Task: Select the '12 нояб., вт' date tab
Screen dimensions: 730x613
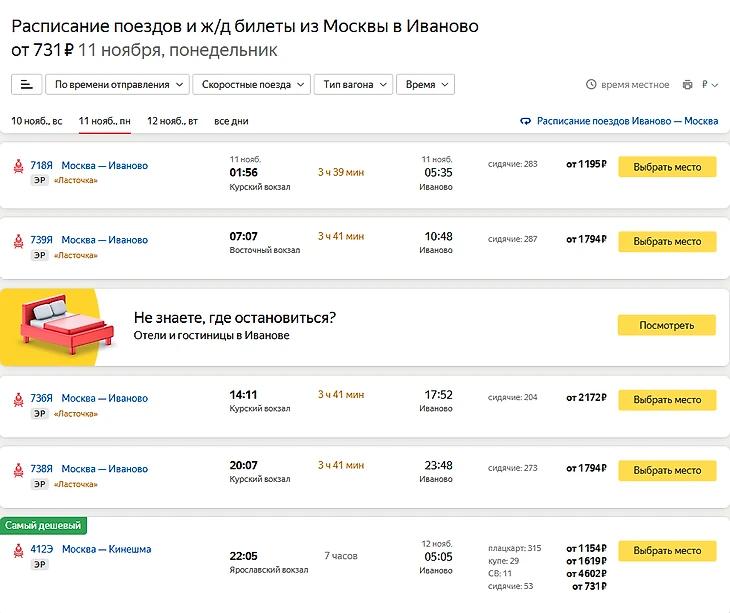Action: 172,121
